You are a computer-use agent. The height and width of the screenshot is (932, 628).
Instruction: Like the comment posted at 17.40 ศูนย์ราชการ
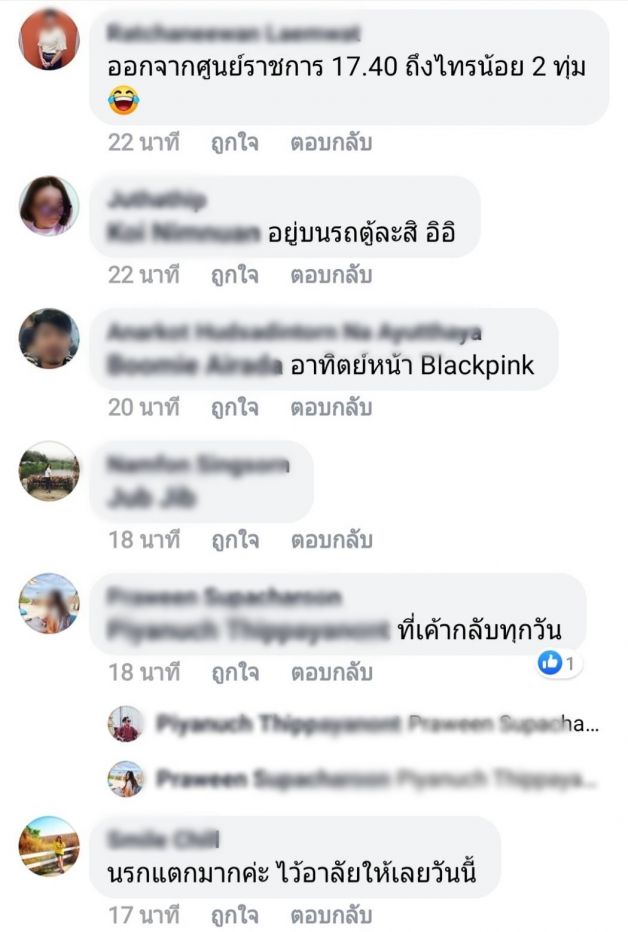(x=235, y=143)
